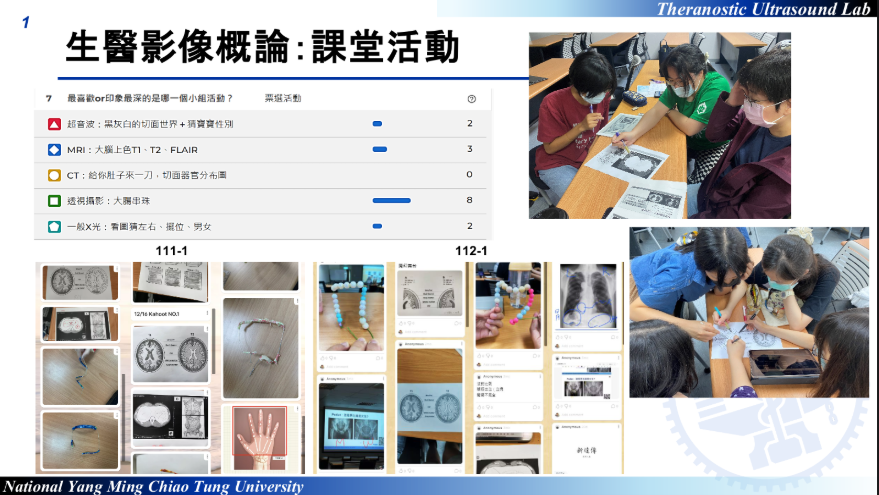
Task: Open the chest X-ray image with blue markings
Action: pyautogui.click(x=588, y=300)
